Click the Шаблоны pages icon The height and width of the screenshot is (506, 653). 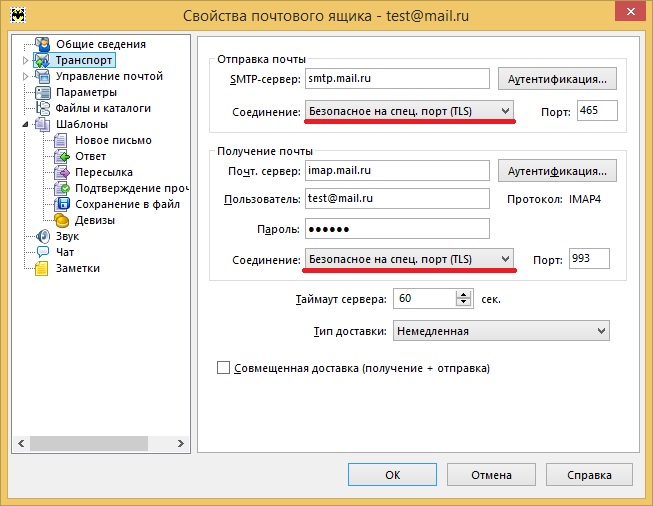[42, 124]
